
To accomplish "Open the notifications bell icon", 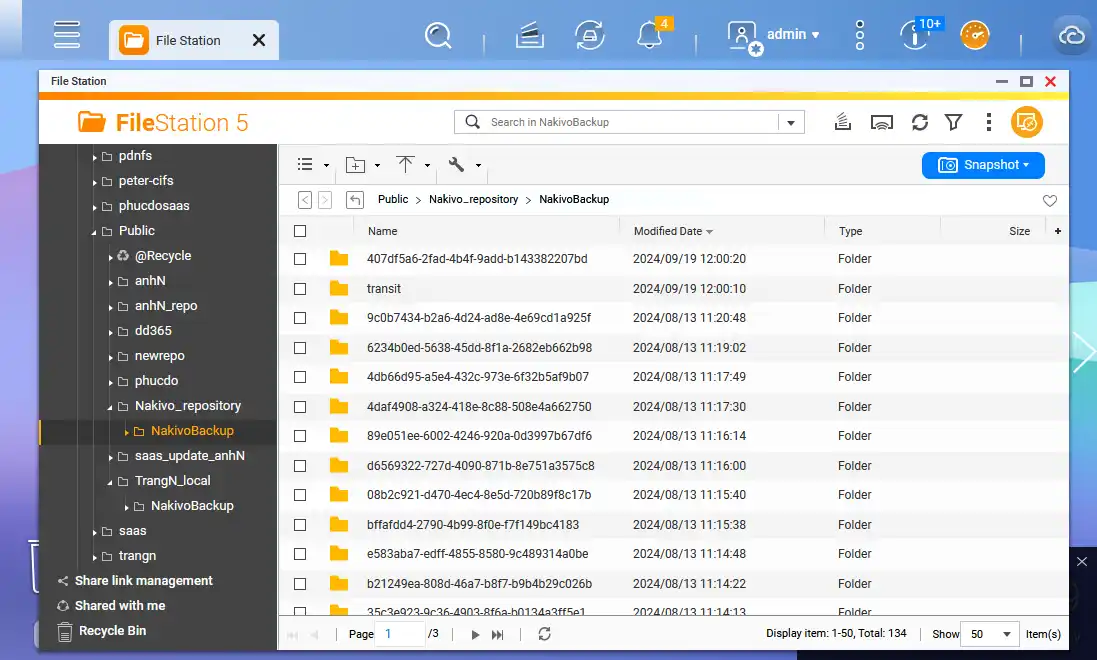I will click(649, 35).
